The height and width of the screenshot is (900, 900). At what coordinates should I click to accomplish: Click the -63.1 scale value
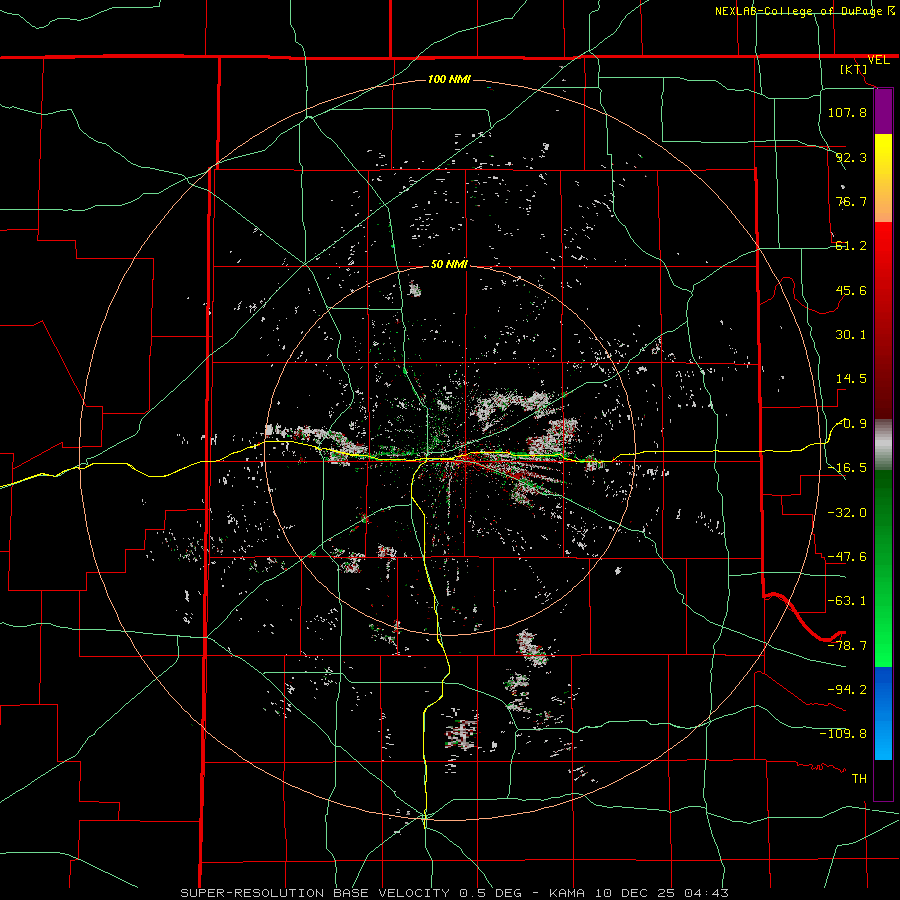[847, 601]
